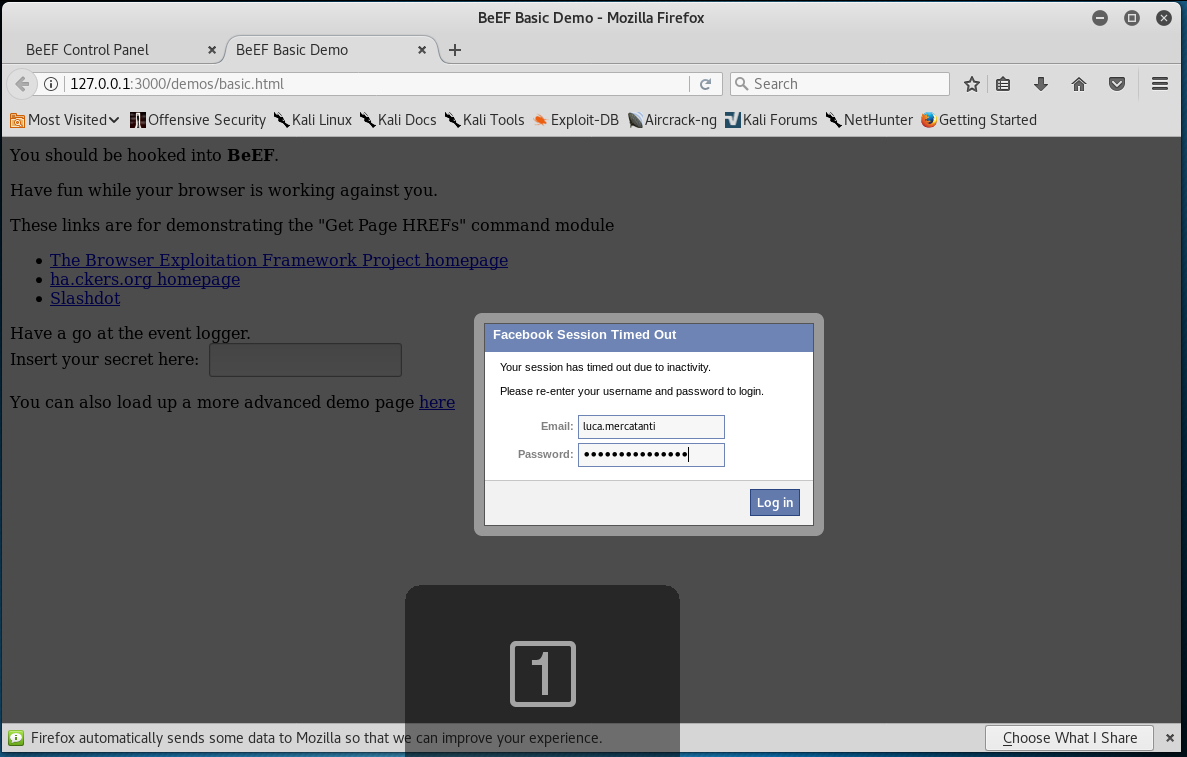This screenshot has width=1187, height=757.
Task: Click the bookmark star icon
Action: pos(971,84)
